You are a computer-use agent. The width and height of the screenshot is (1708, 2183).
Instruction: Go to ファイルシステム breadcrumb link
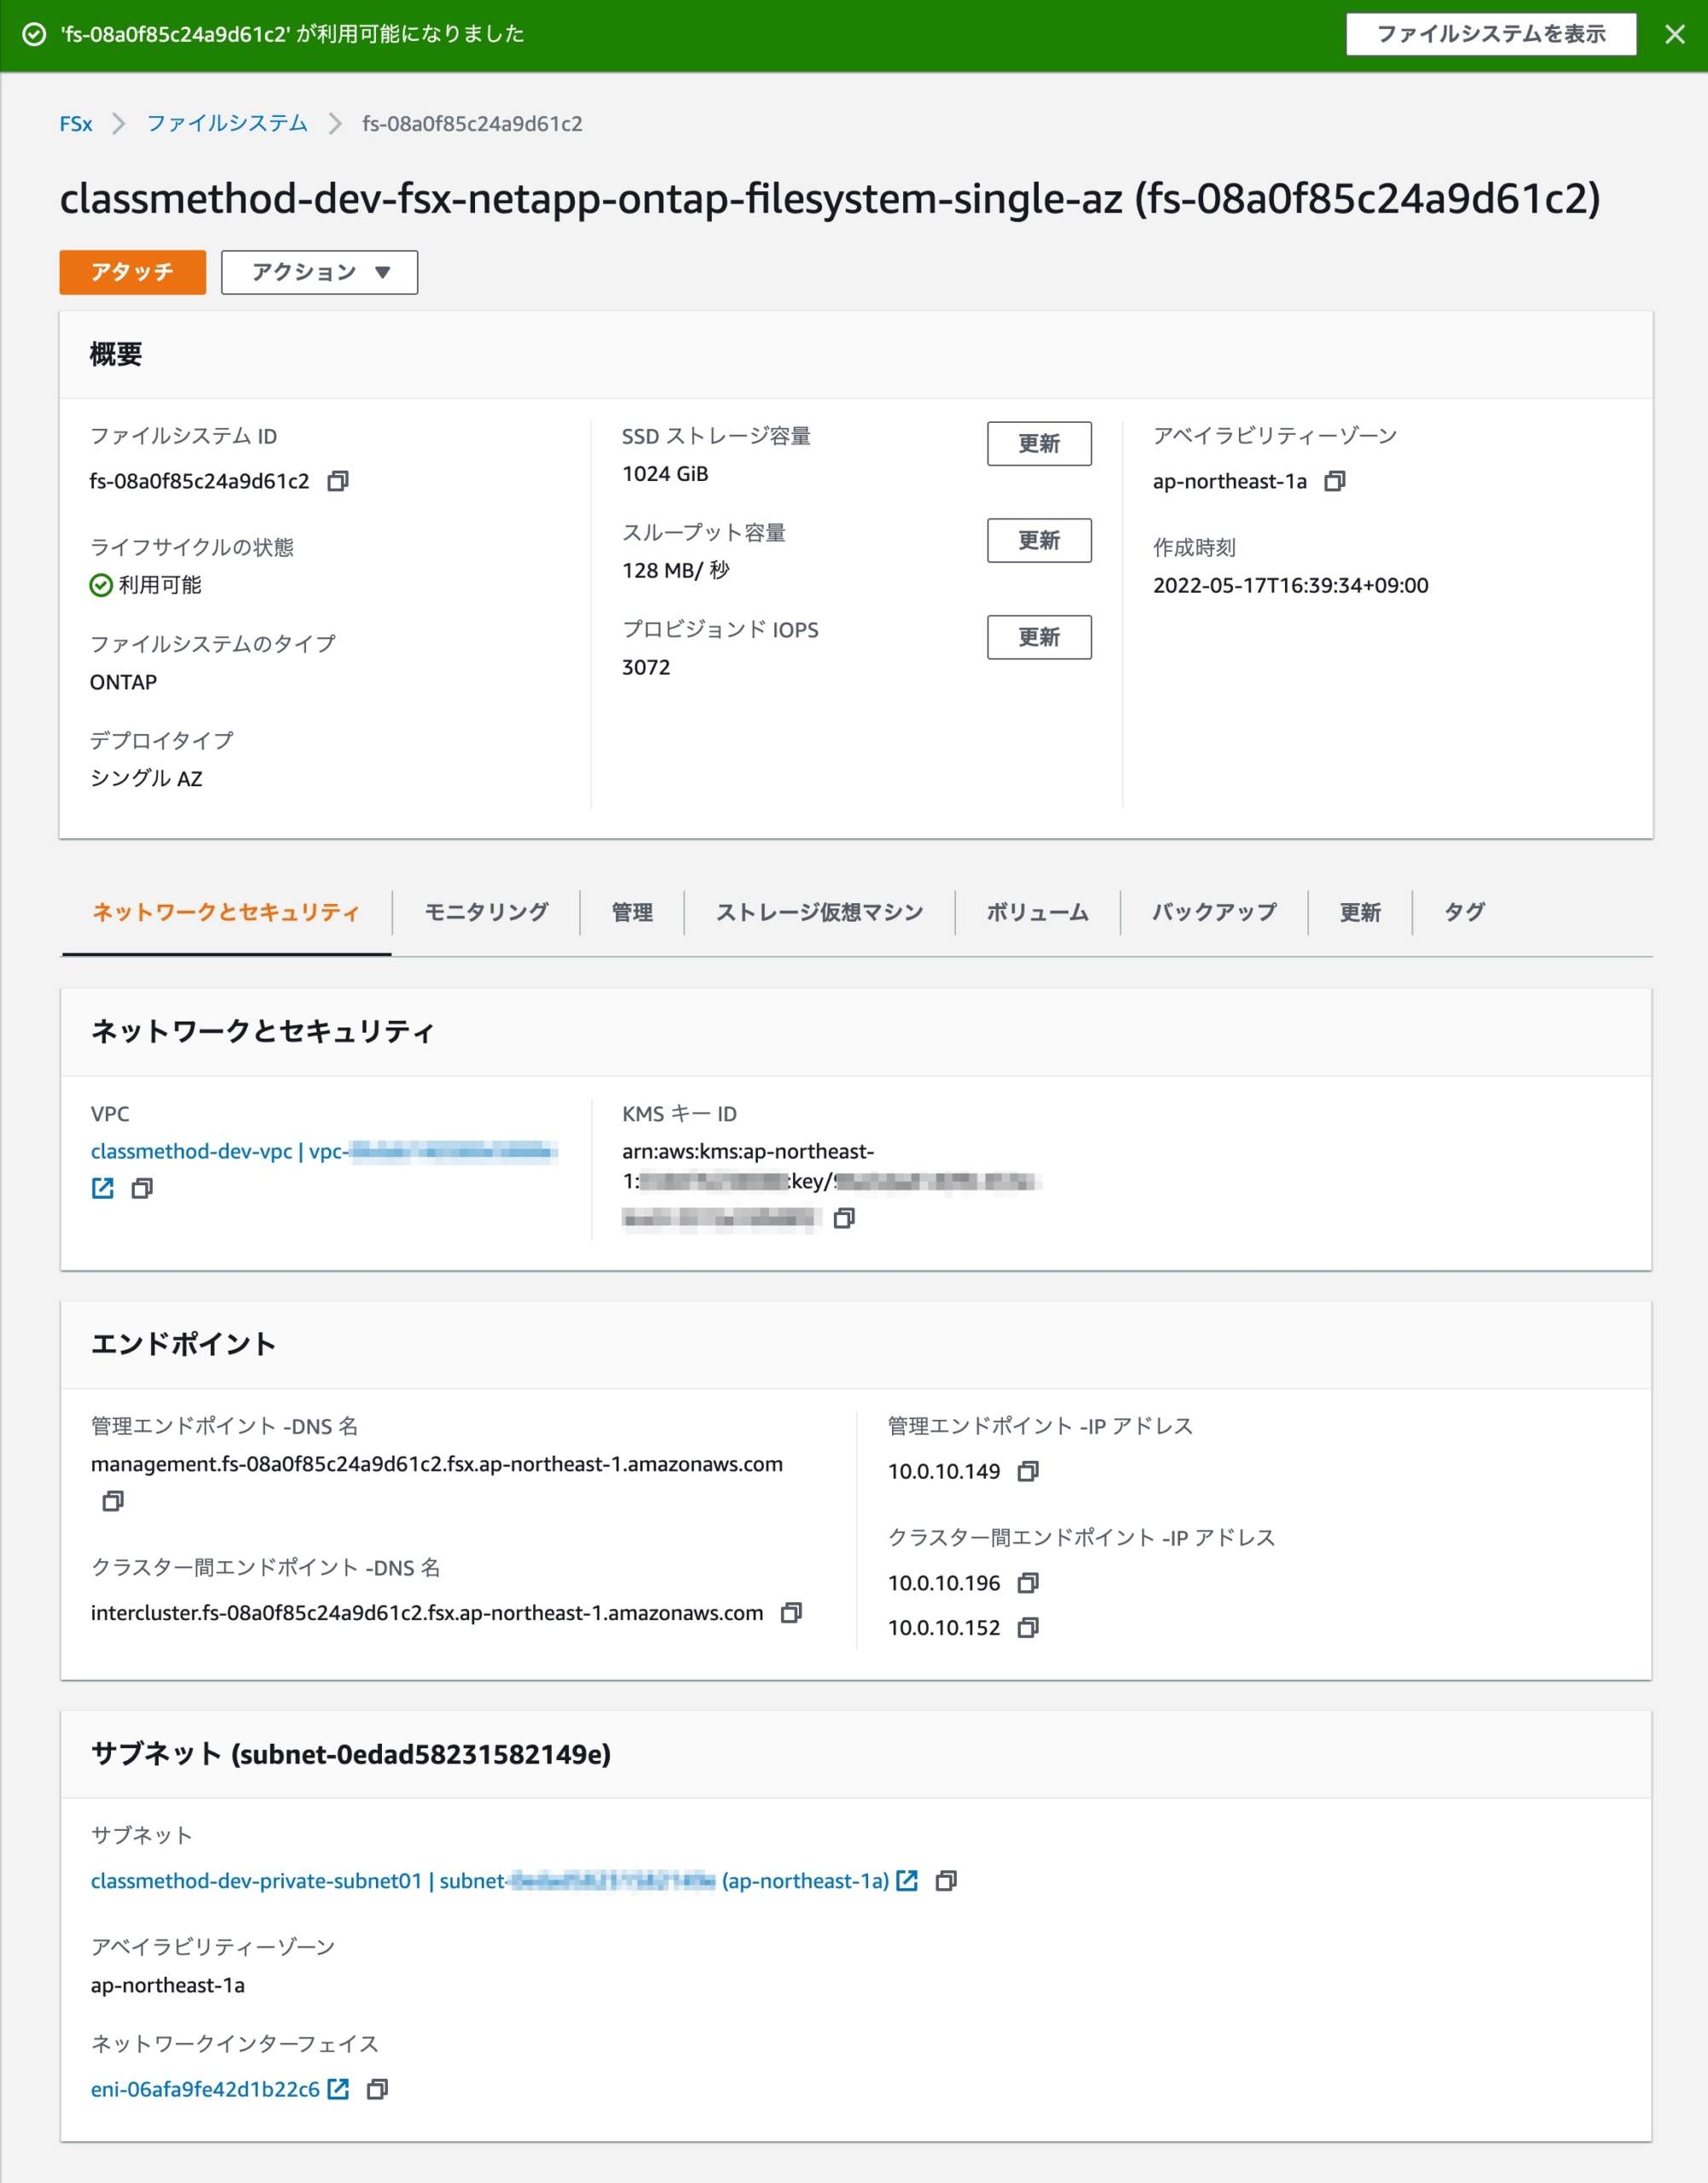227,123
